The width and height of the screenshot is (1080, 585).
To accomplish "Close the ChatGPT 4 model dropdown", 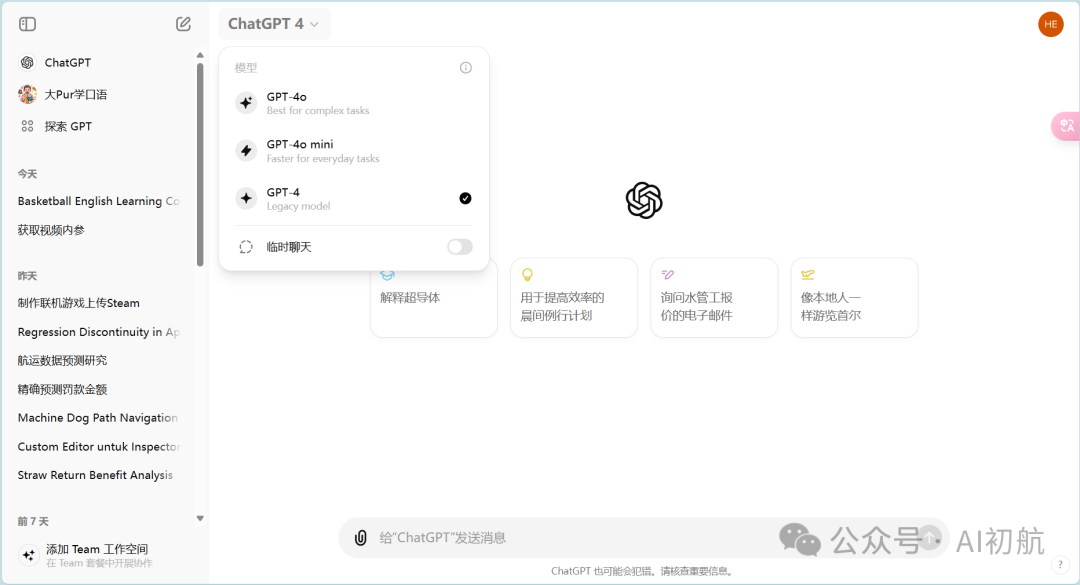I will (x=273, y=24).
